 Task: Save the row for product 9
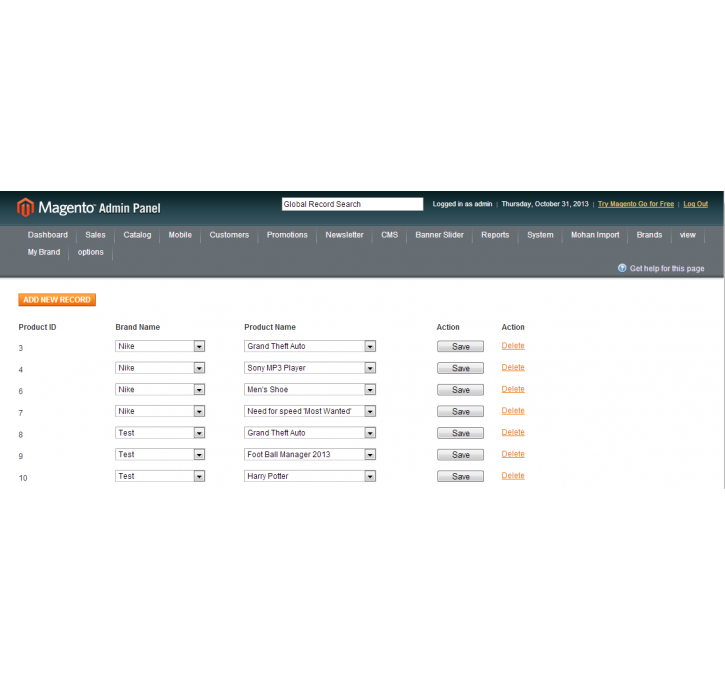[x=461, y=455]
